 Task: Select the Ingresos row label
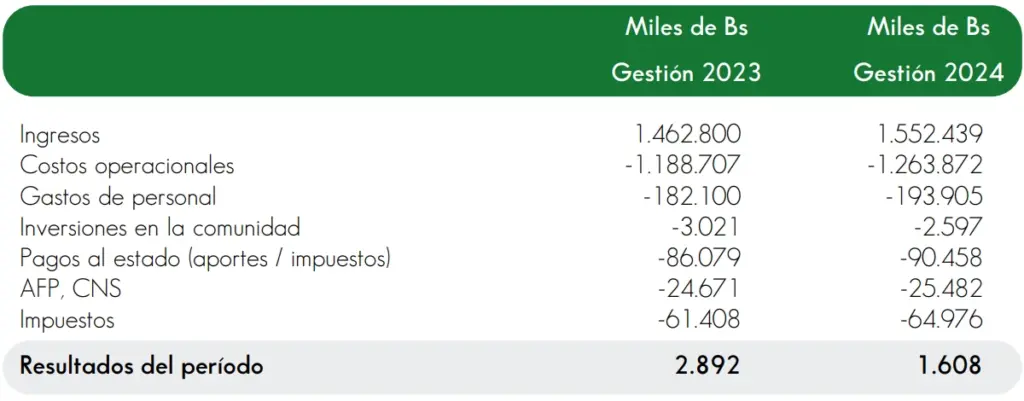[x=60, y=135]
